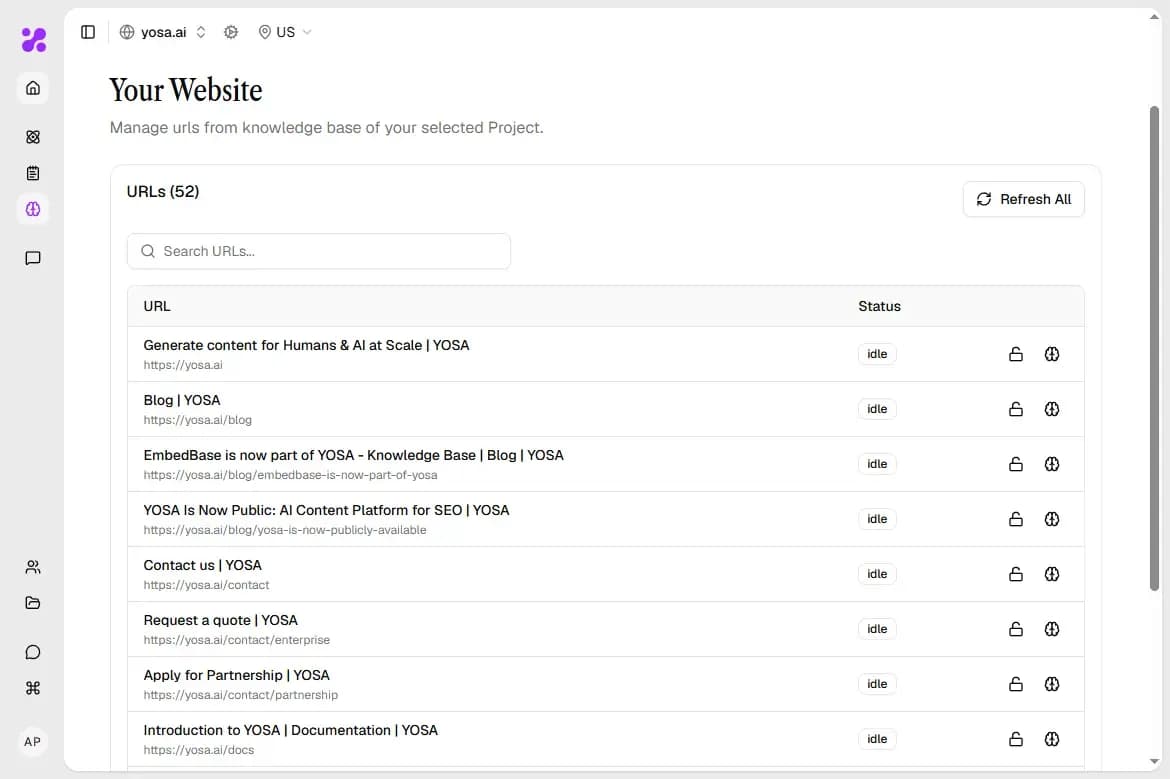Click idle status badge in Contact us row

click(x=877, y=574)
